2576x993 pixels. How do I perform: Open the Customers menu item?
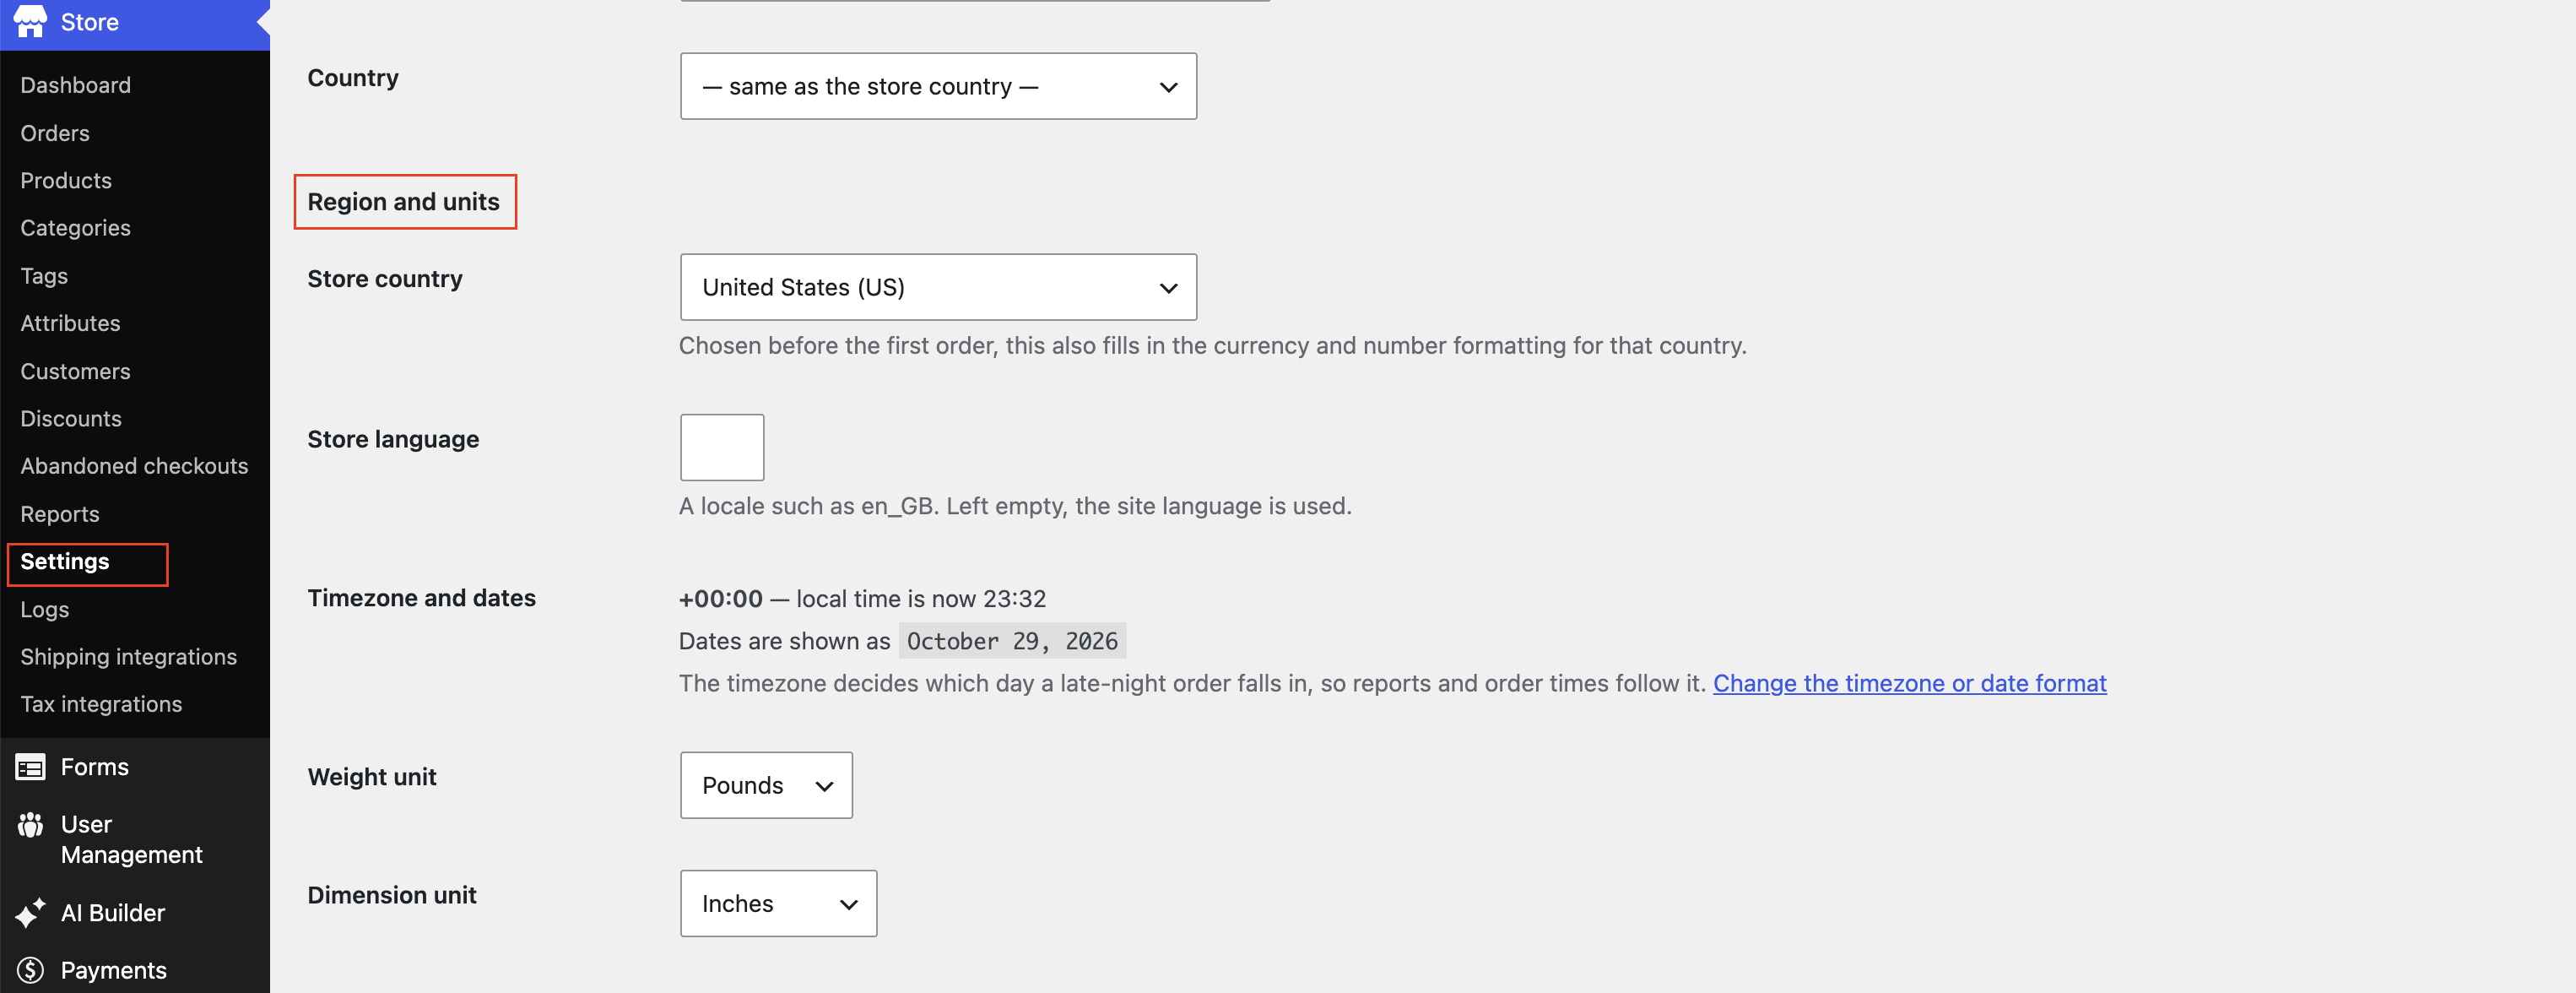75,371
